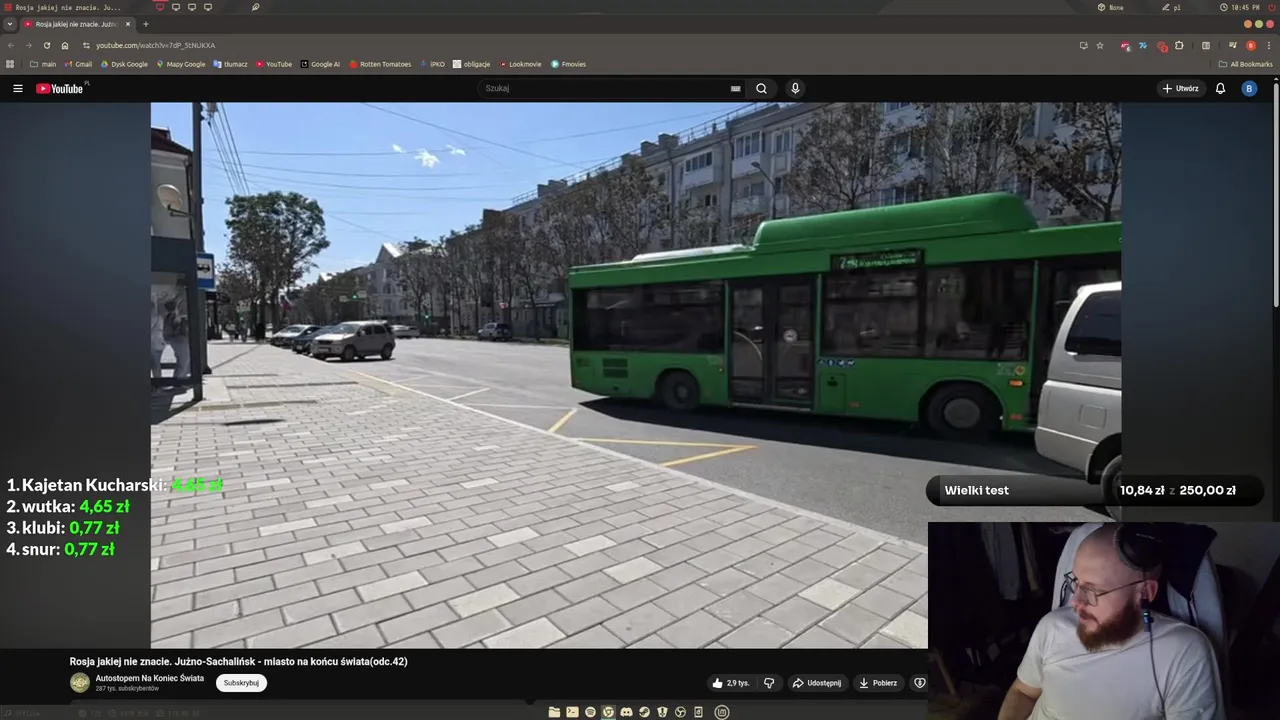The width and height of the screenshot is (1280, 720).
Task: Open the on-screen keyboard in search box
Action: [736, 88]
